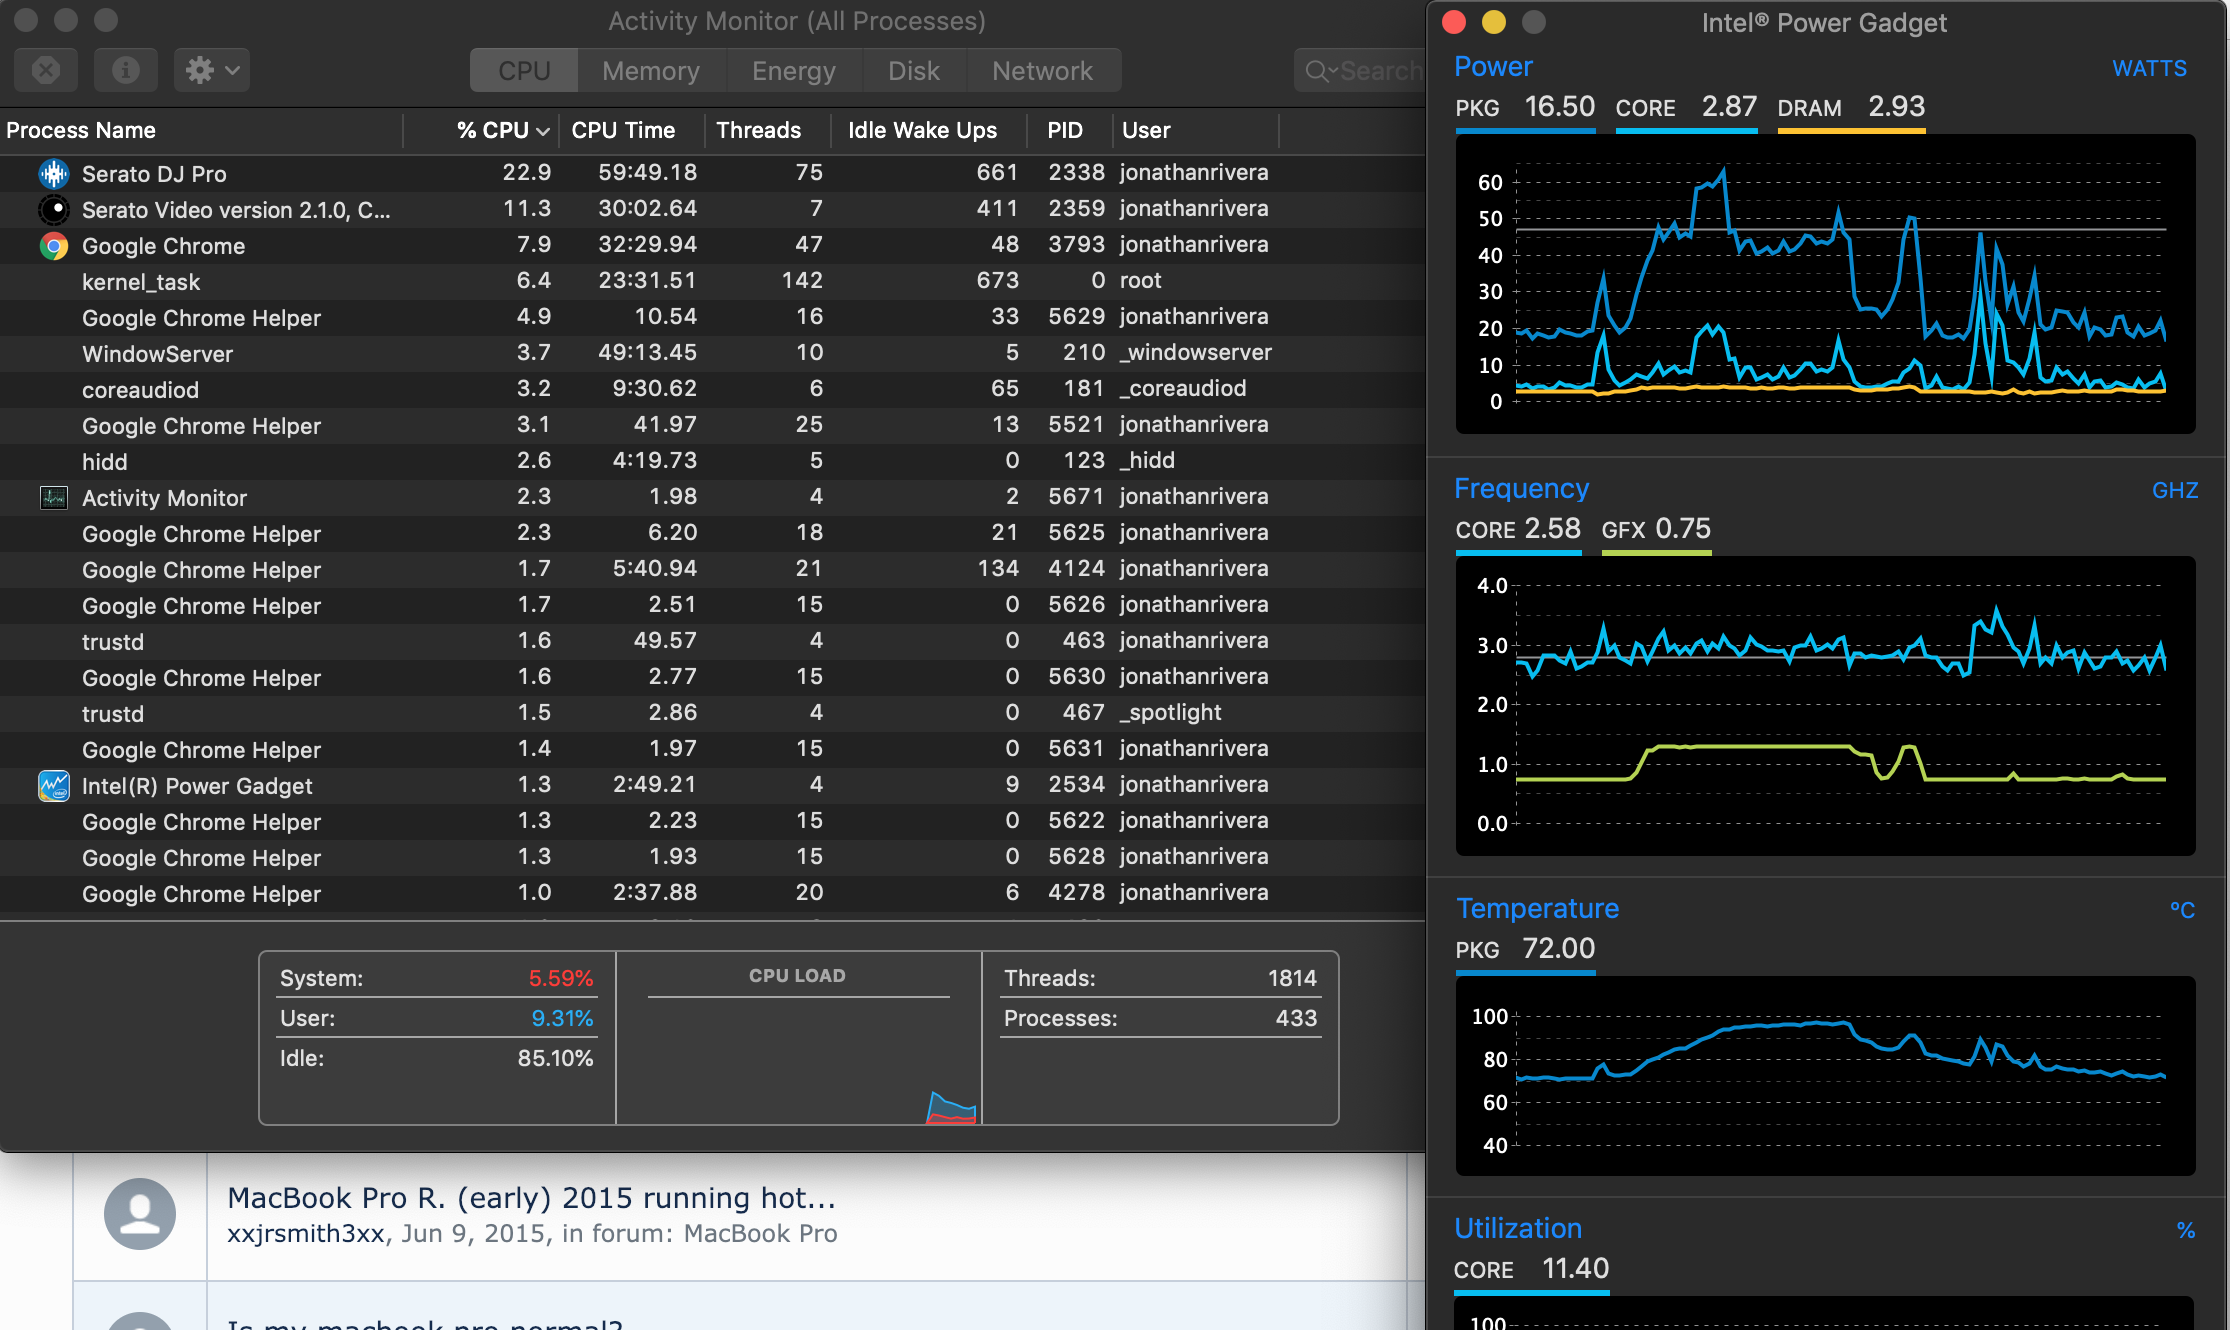Image resolution: width=2230 pixels, height=1330 pixels.
Task: Select the hidd process row
Action: pos(712,461)
